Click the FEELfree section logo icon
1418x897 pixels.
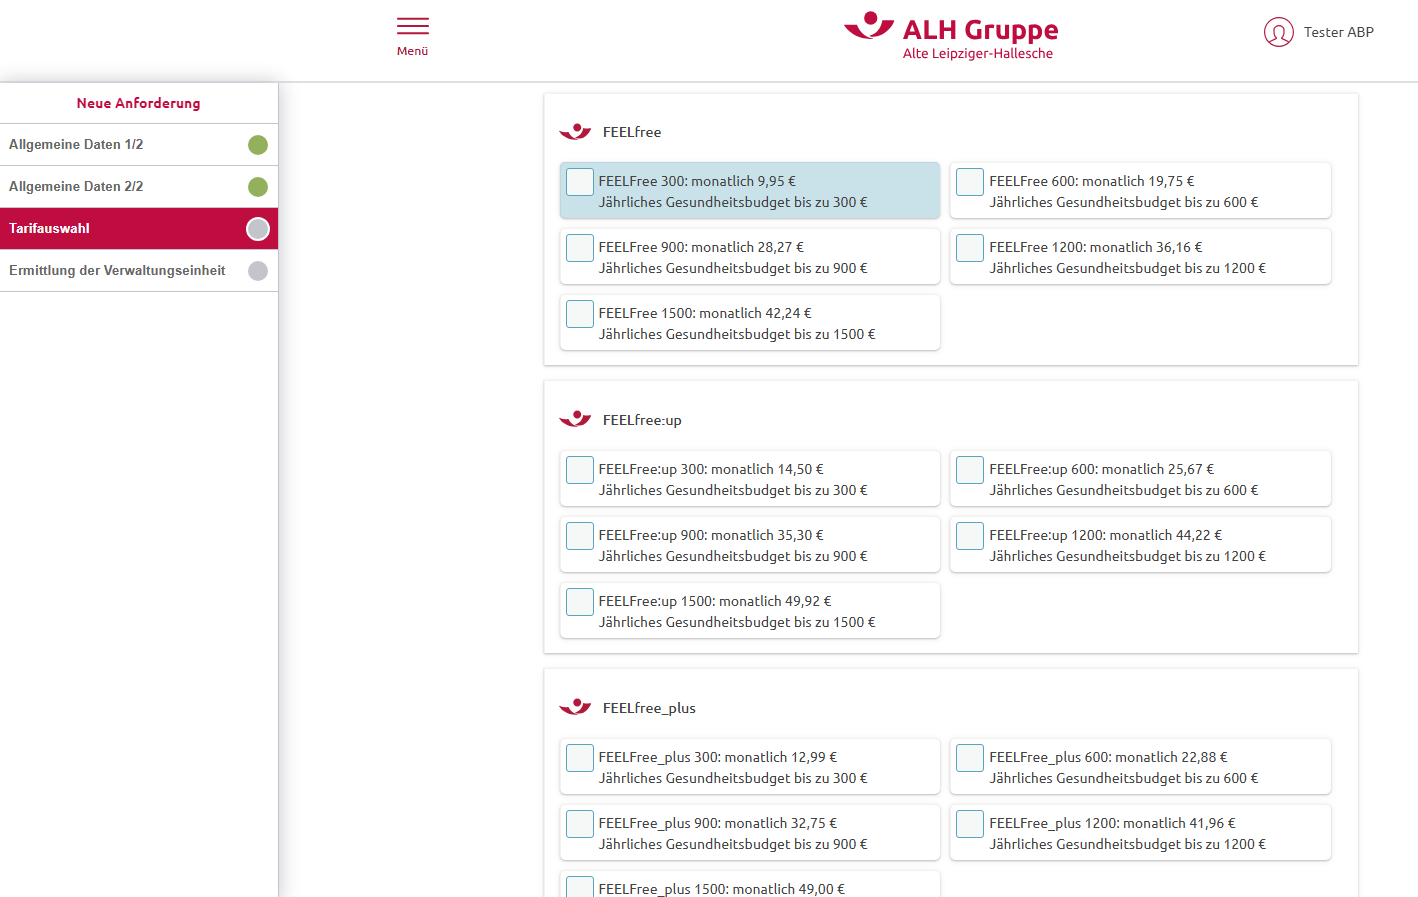575,132
